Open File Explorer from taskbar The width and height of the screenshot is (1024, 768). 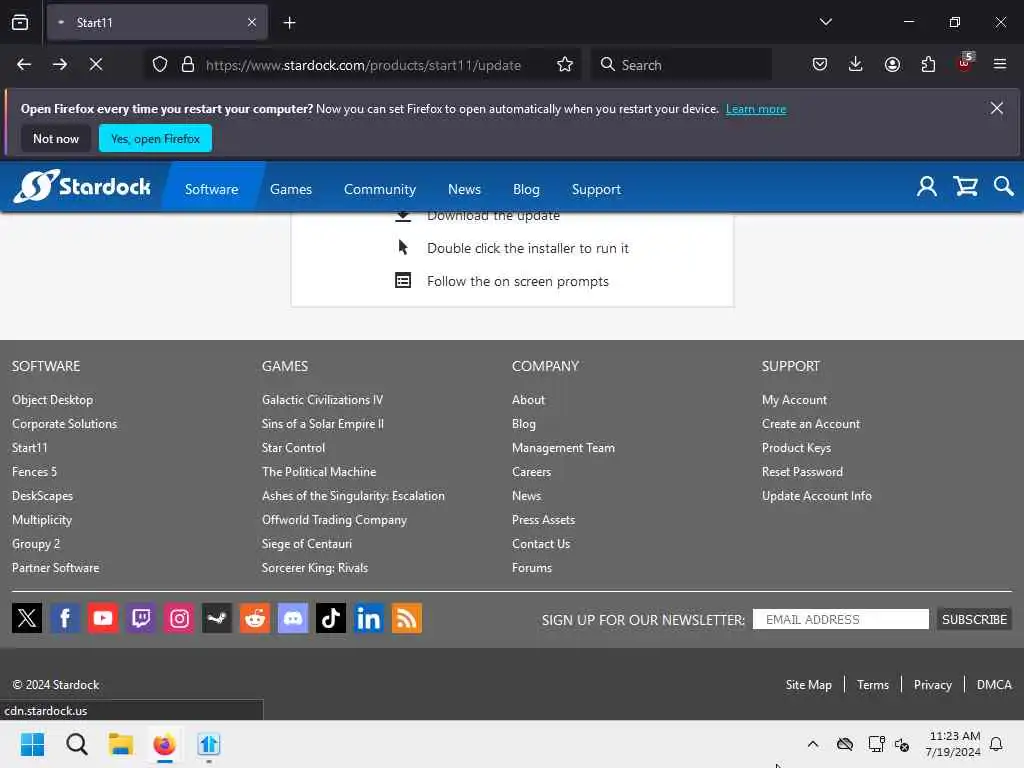click(x=120, y=744)
